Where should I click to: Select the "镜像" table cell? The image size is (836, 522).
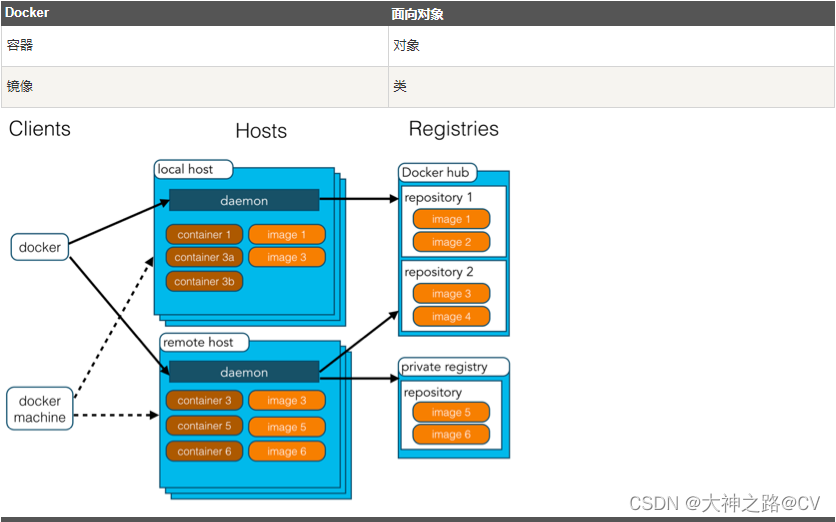pyautogui.click(x=195, y=86)
